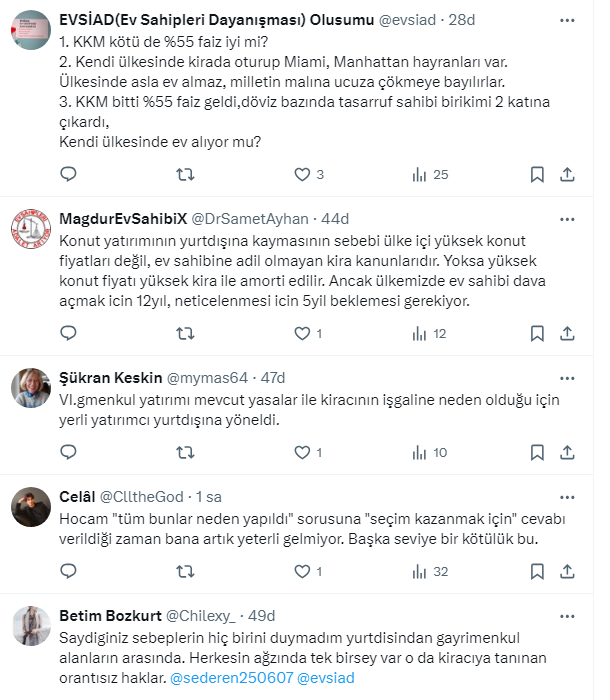Like MagdurEvSahibiX's tweet
Image resolution: width=610 pixels, height=700 pixels.
pyautogui.click(x=302, y=333)
